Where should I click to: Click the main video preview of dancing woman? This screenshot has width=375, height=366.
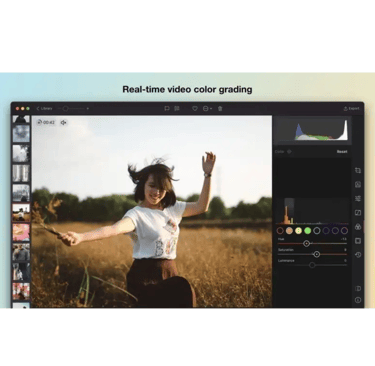[152, 211]
